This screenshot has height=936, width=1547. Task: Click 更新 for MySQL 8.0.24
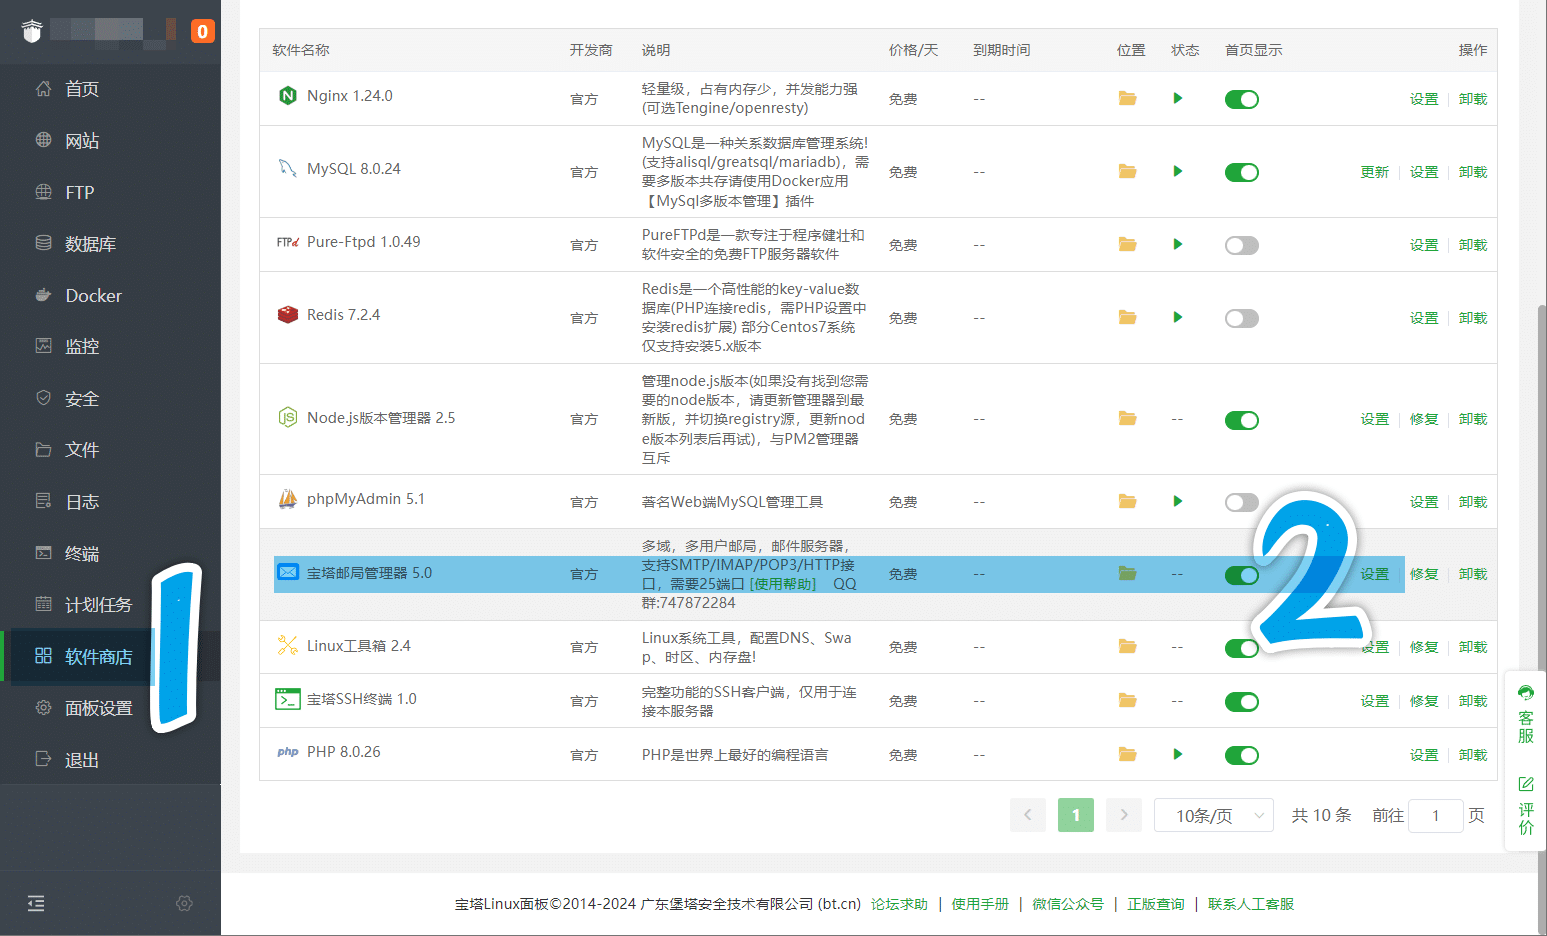pyautogui.click(x=1374, y=172)
